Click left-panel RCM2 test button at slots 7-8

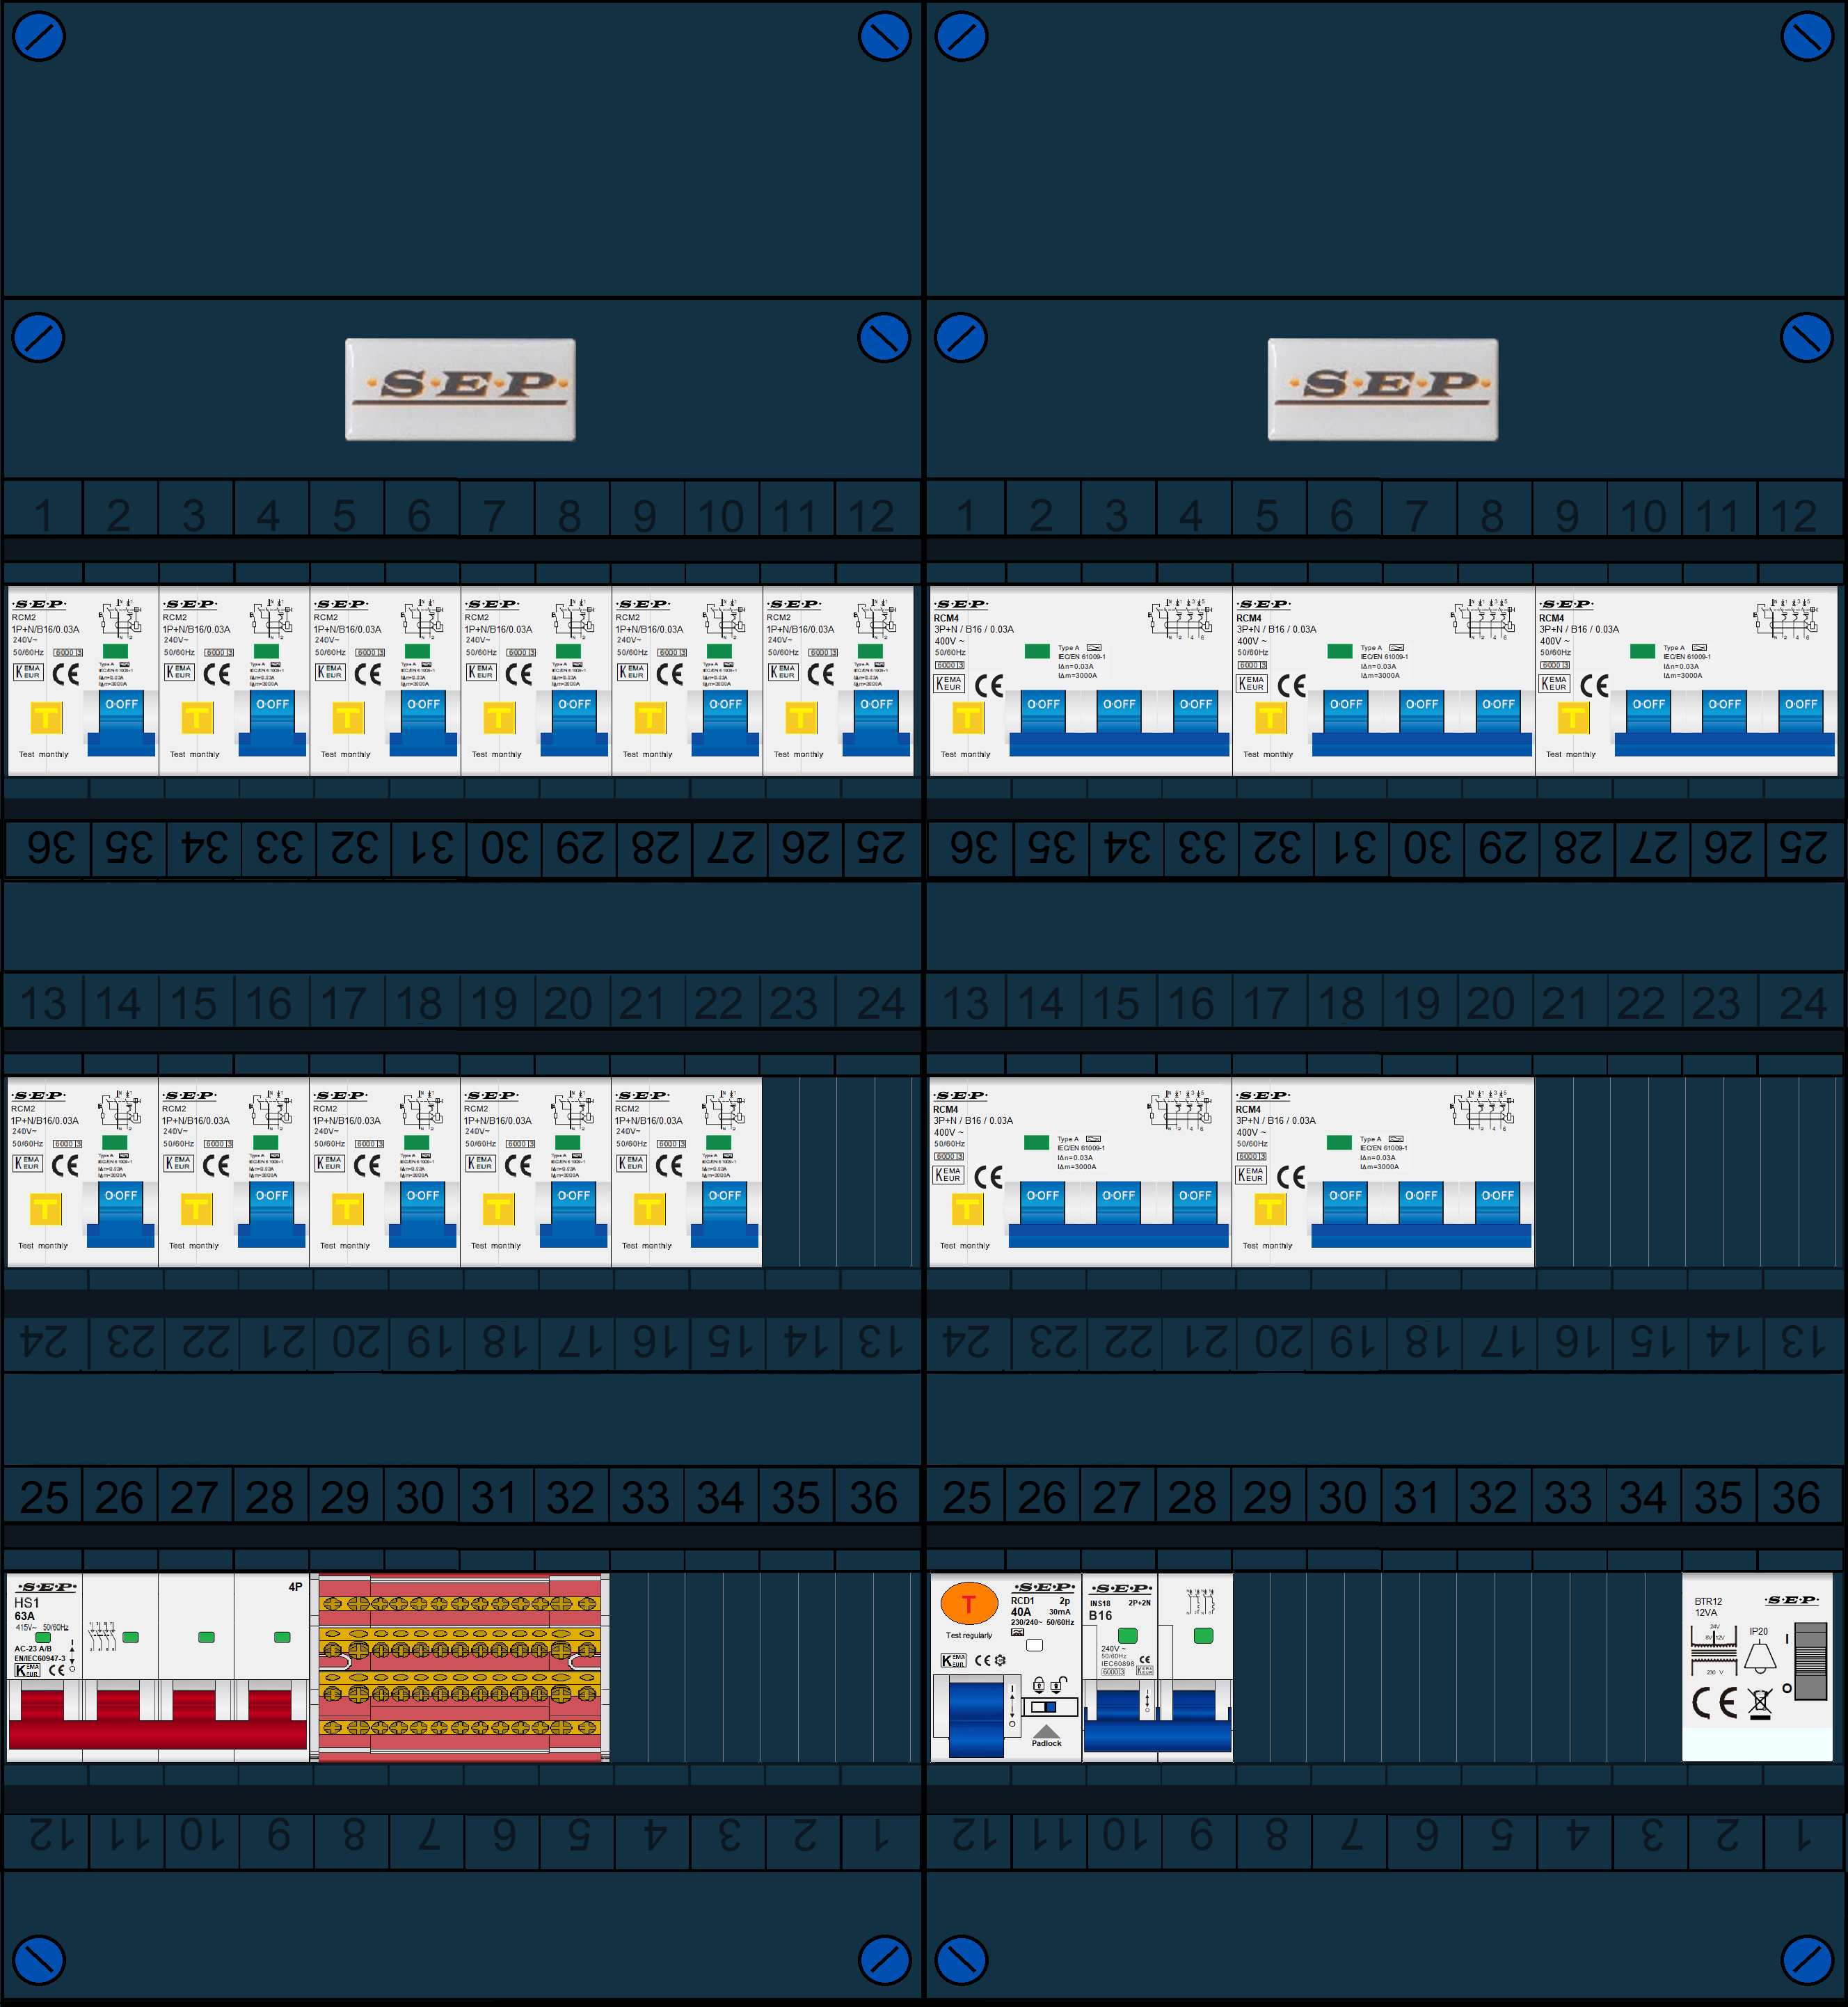click(499, 717)
